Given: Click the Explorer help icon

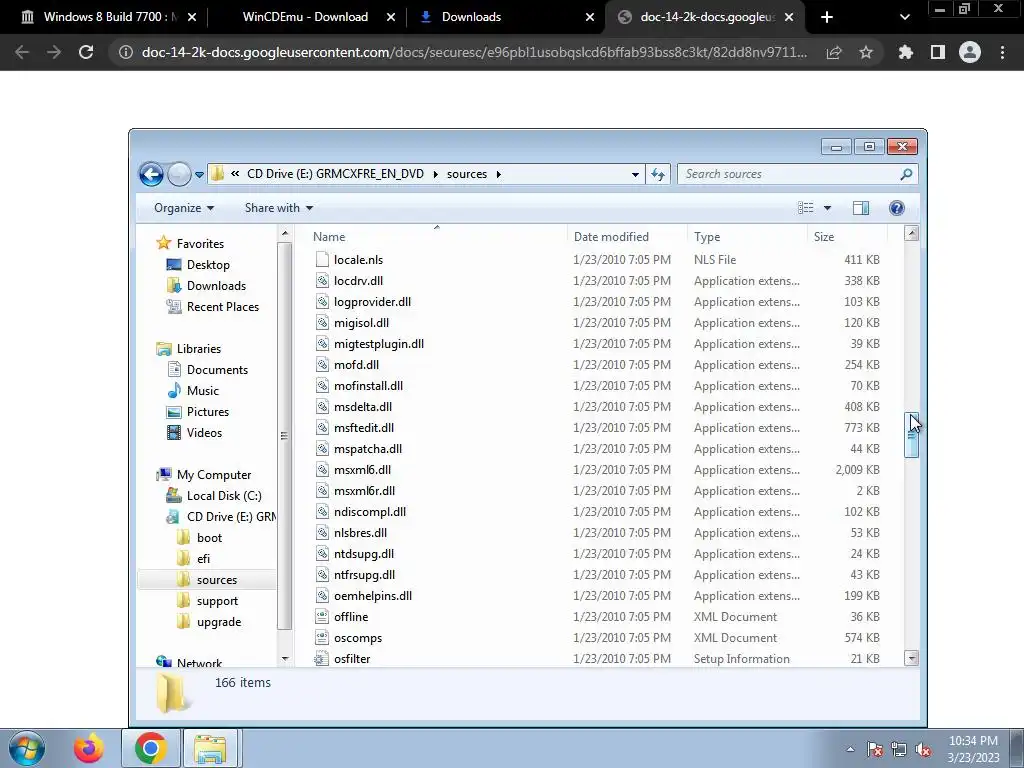Looking at the screenshot, I should pos(897,208).
